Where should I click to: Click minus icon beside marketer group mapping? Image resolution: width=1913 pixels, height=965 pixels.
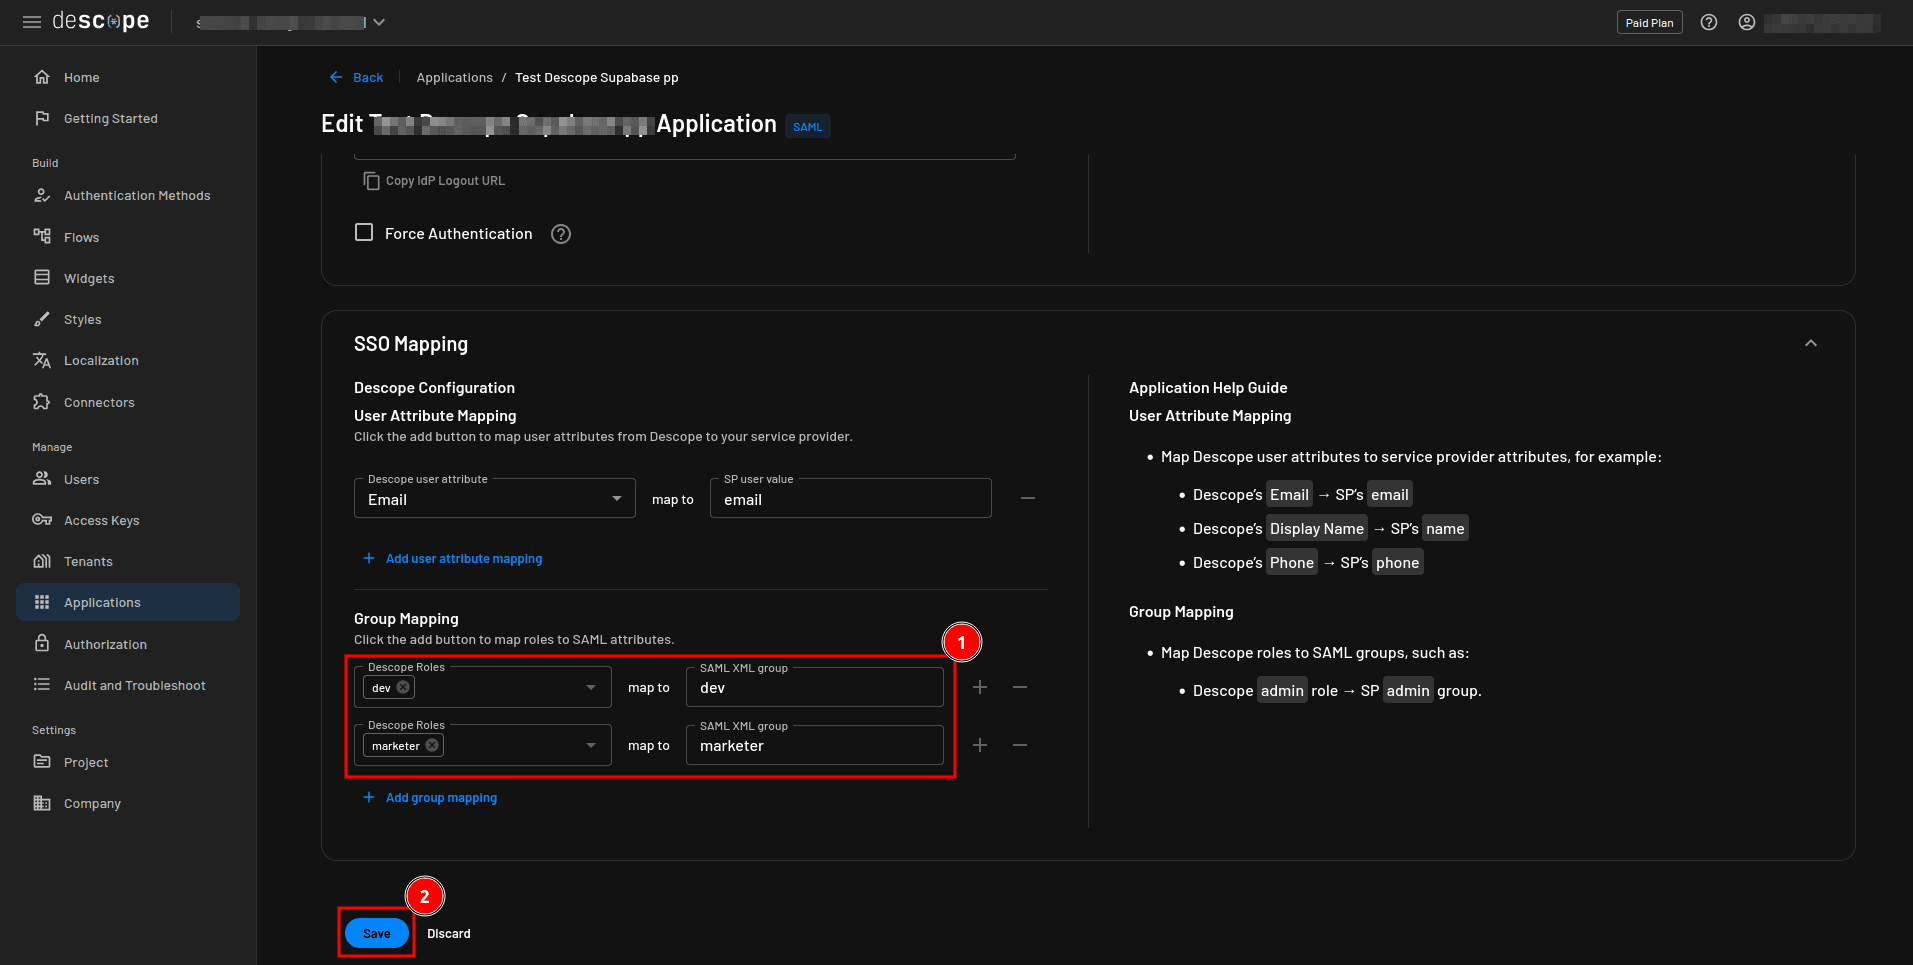[1020, 745]
